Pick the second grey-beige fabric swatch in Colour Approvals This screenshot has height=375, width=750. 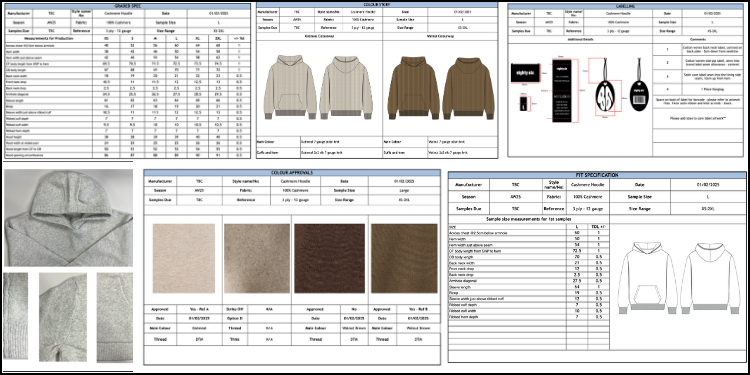[x=256, y=258]
